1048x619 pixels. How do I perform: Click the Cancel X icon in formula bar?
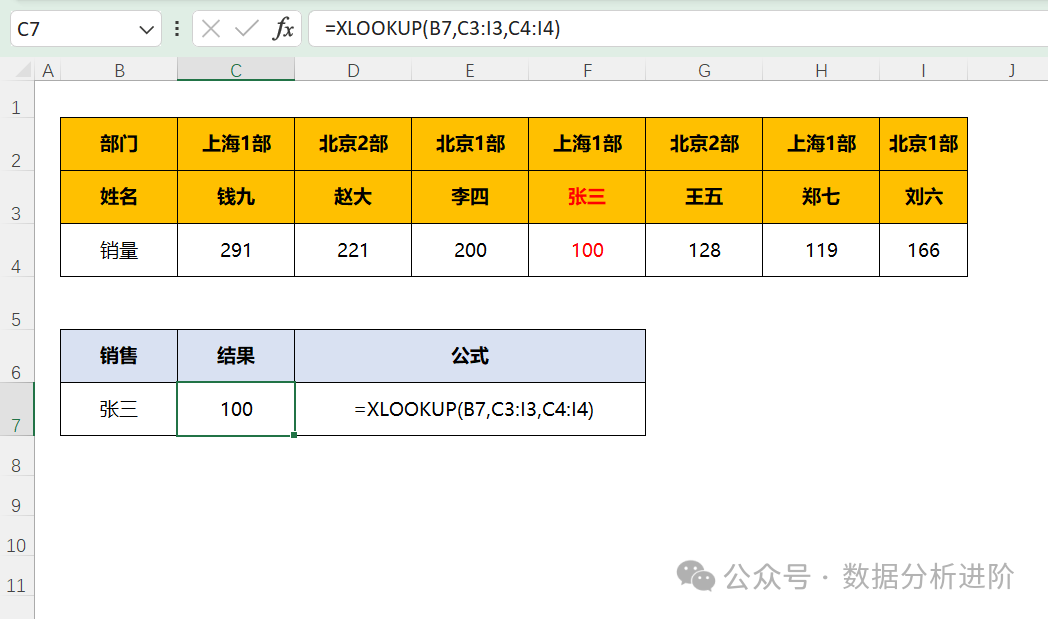click(x=211, y=29)
